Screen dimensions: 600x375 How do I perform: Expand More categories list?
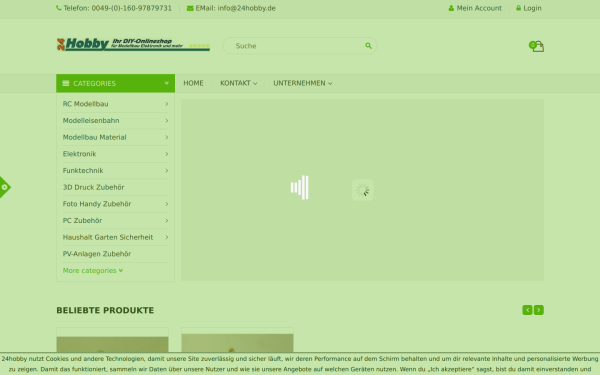93,271
